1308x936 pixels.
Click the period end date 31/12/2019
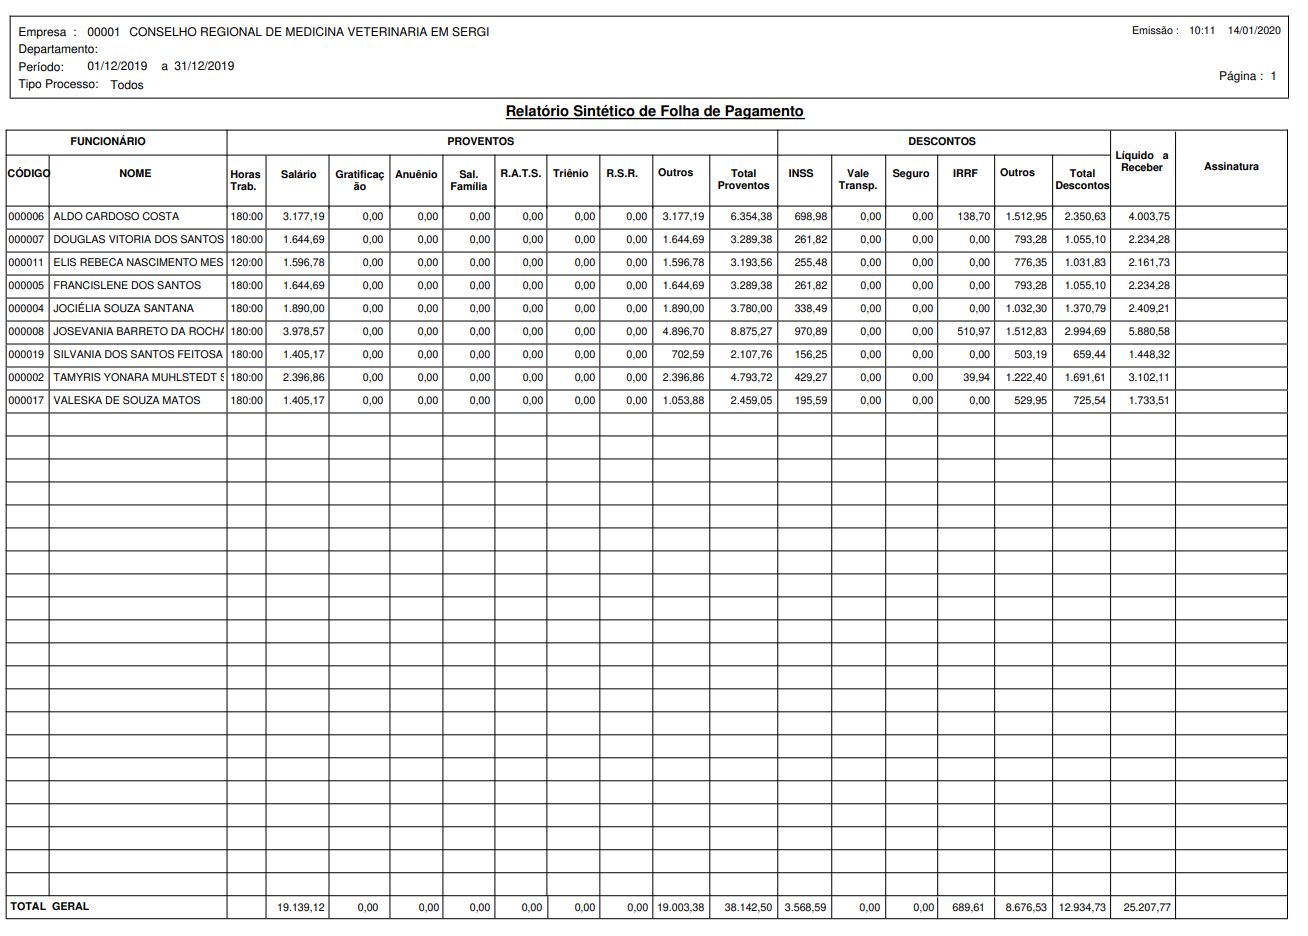click(x=204, y=66)
